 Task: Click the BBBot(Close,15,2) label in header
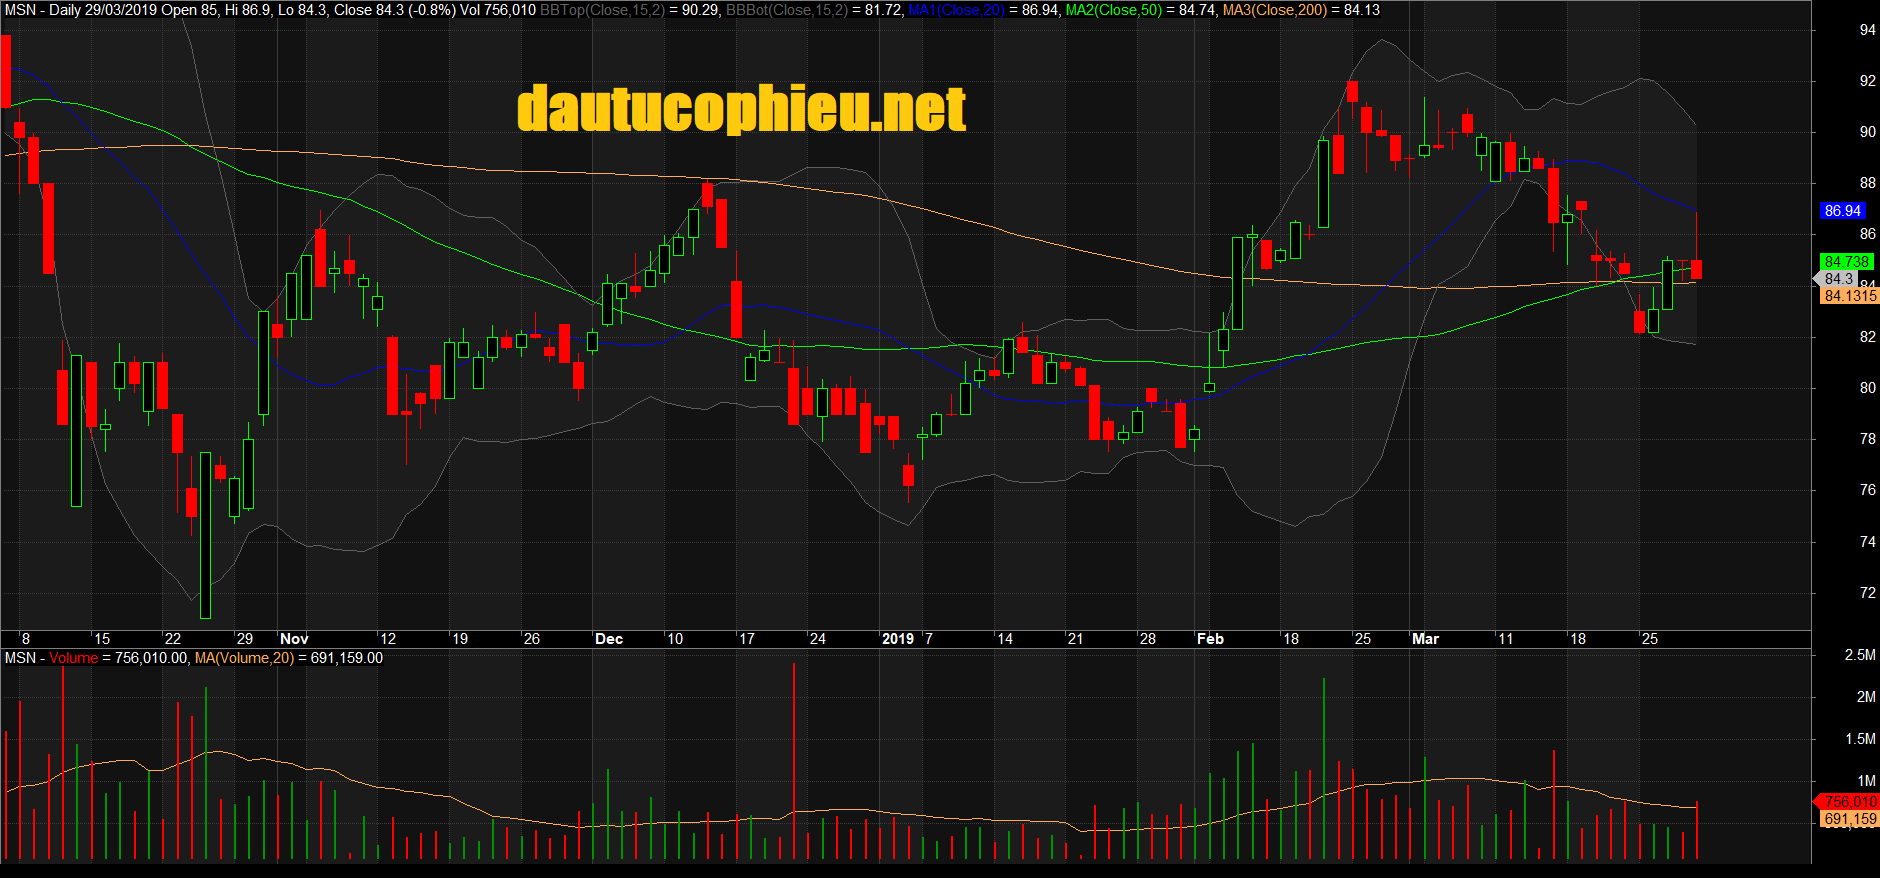point(786,10)
